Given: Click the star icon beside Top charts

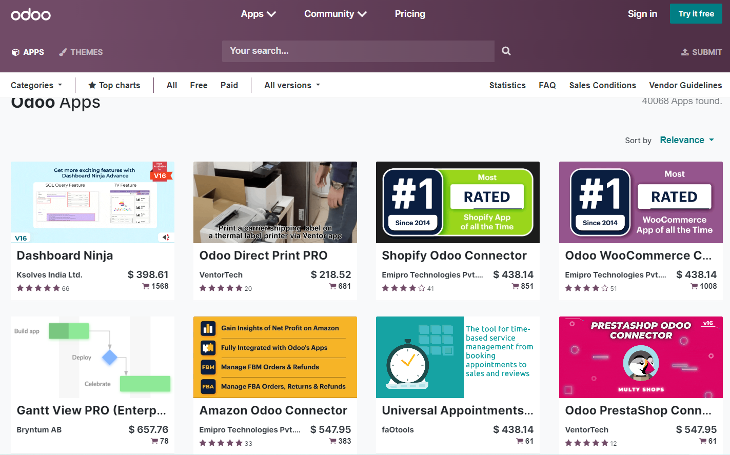Looking at the screenshot, I should [92, 85].
